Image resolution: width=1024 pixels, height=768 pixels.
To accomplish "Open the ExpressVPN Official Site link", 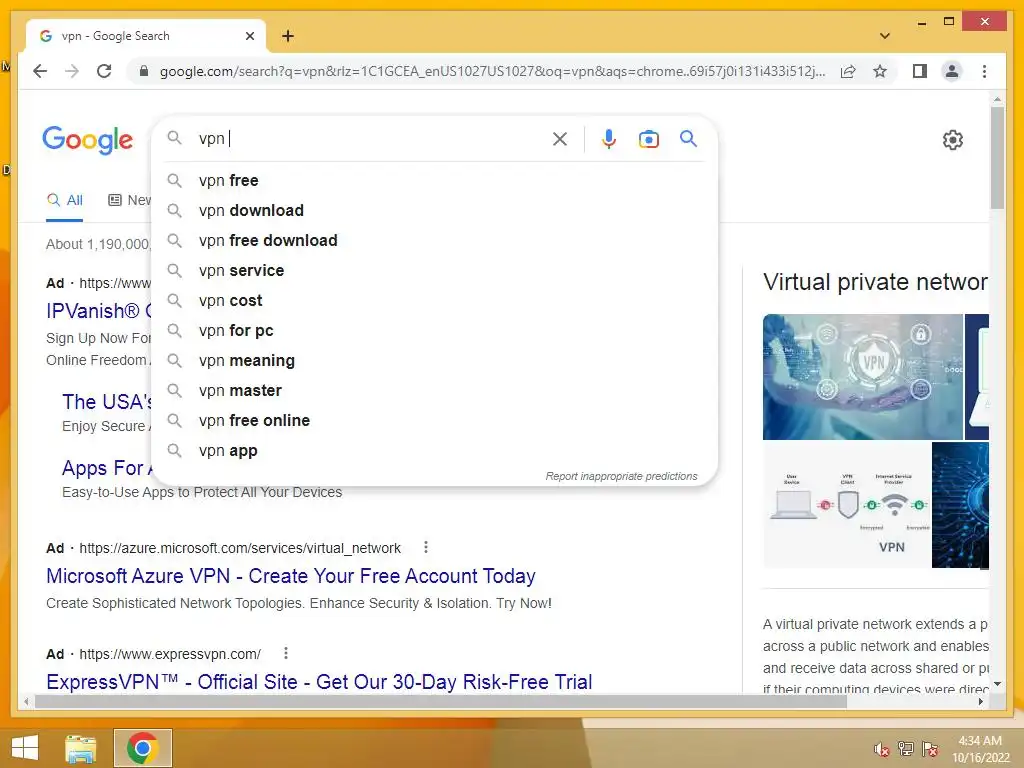I will point(319,682).
